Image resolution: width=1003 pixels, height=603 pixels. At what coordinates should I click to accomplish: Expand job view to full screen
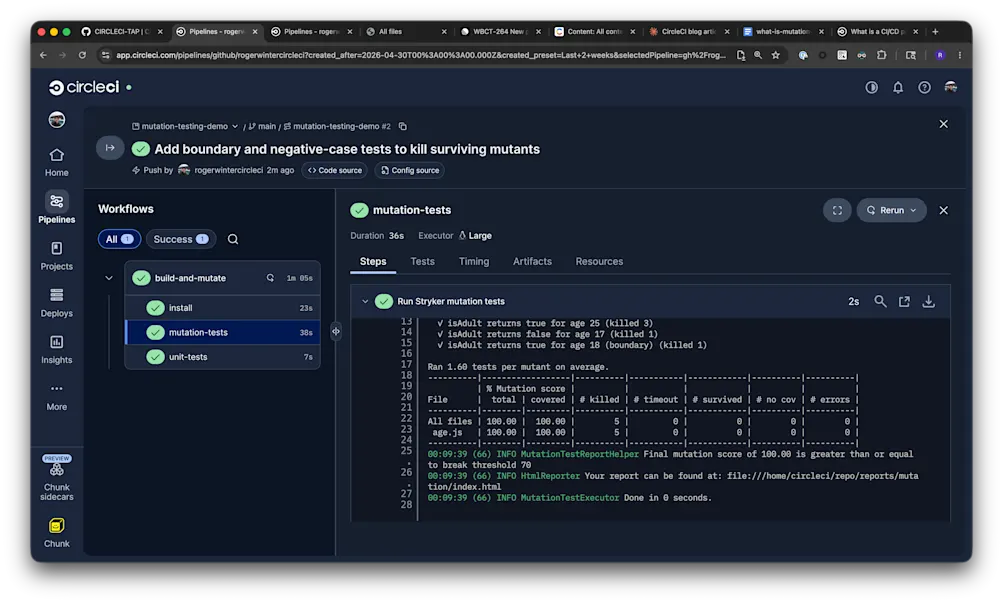837,210
